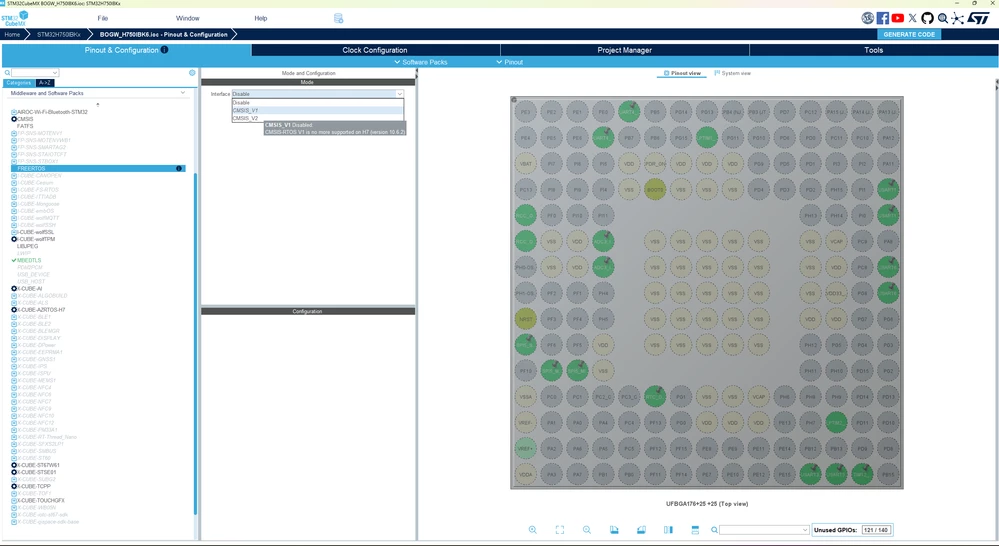
Task: Expand the Pinout dropdown menu
Action: coord(510,62)
